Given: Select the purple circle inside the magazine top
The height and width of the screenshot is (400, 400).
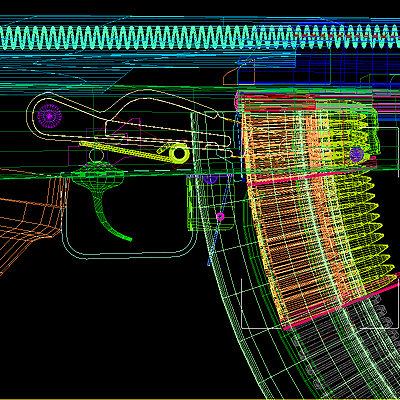Looking at the screenshot, I should coord(356,154).
